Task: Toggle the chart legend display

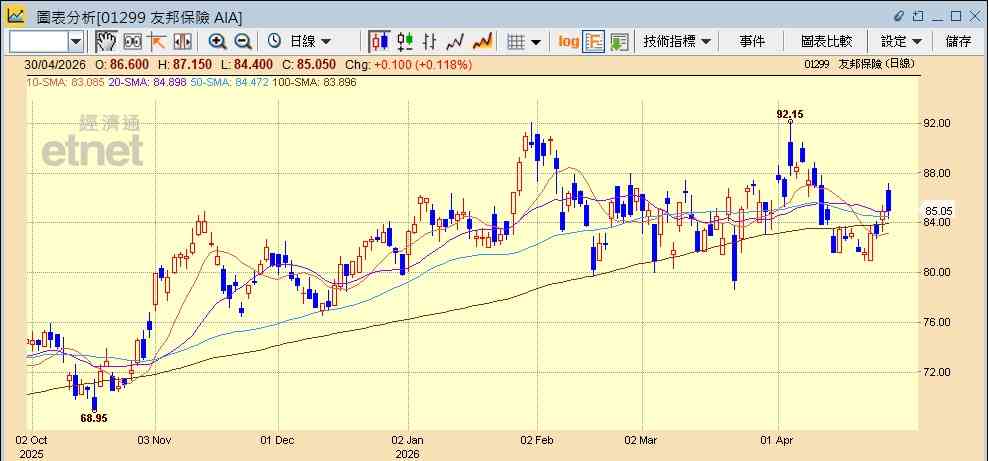Action: click(x=594, y=42)
